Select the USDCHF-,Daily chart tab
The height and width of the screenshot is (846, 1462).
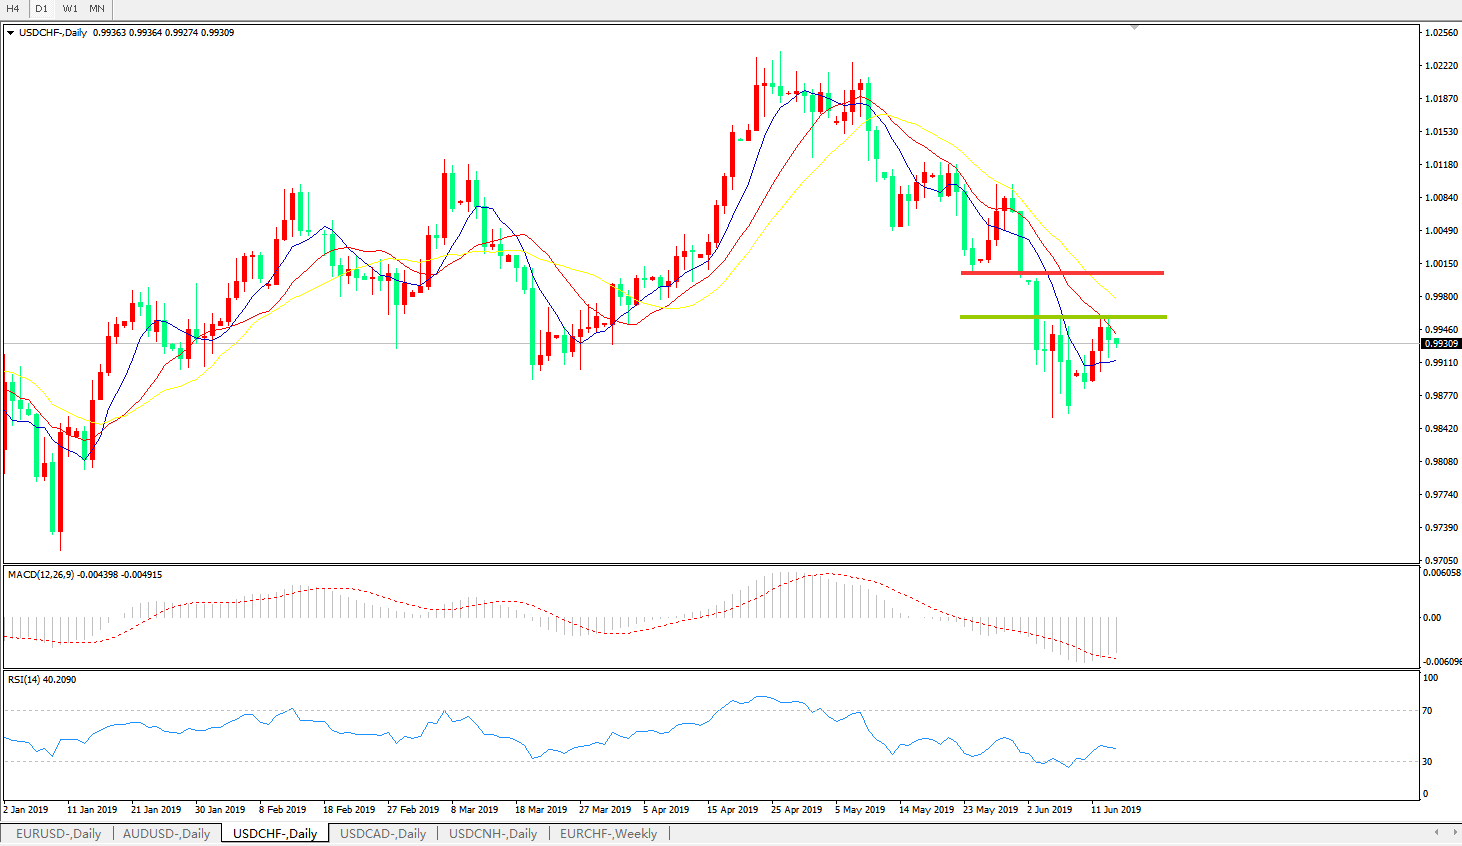274,833
